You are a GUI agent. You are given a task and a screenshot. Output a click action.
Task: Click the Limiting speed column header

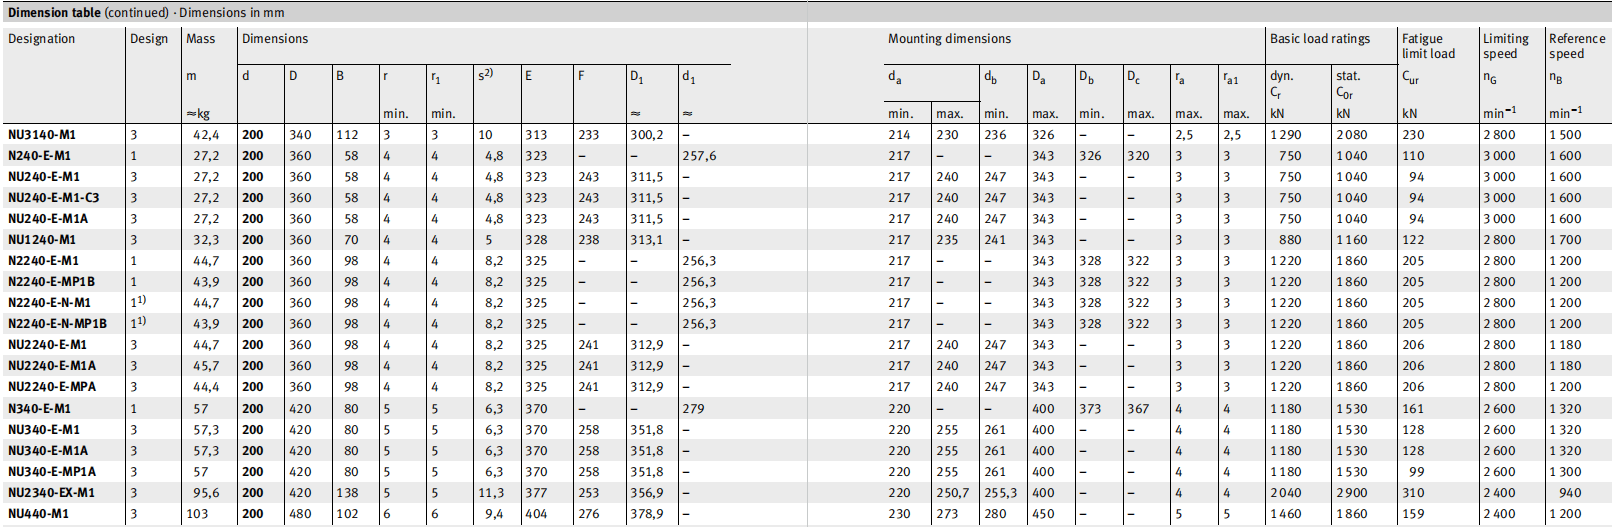click(x=1506, y=46)
